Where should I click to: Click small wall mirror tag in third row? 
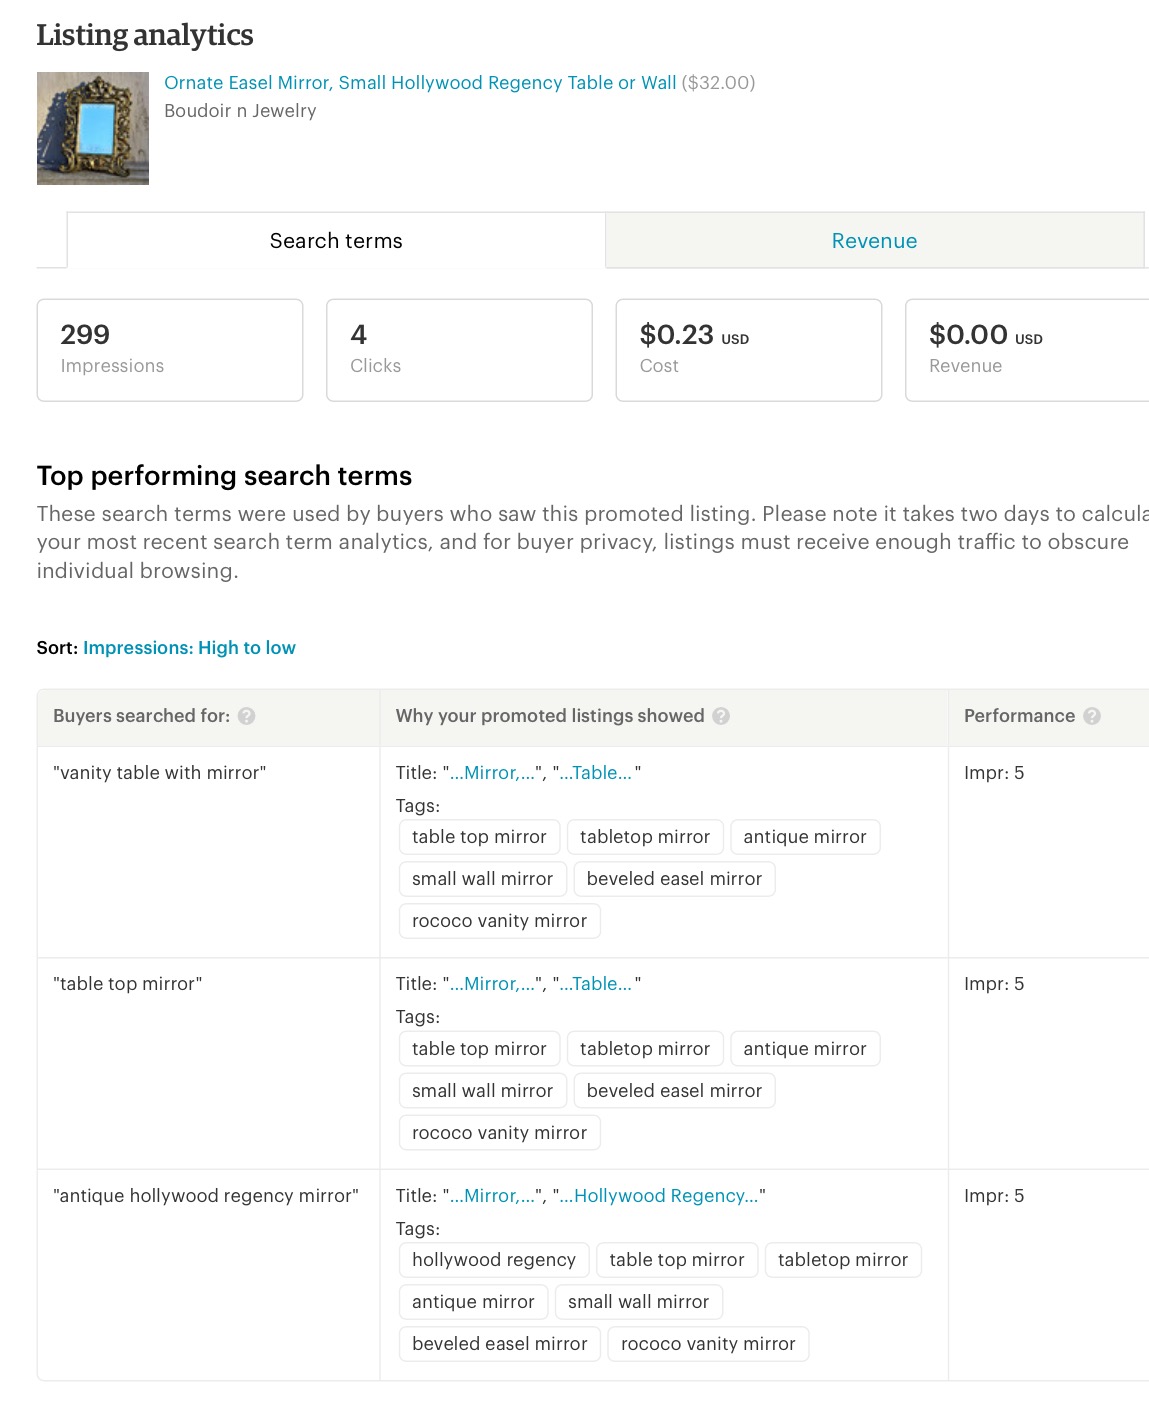[638, 1302]
